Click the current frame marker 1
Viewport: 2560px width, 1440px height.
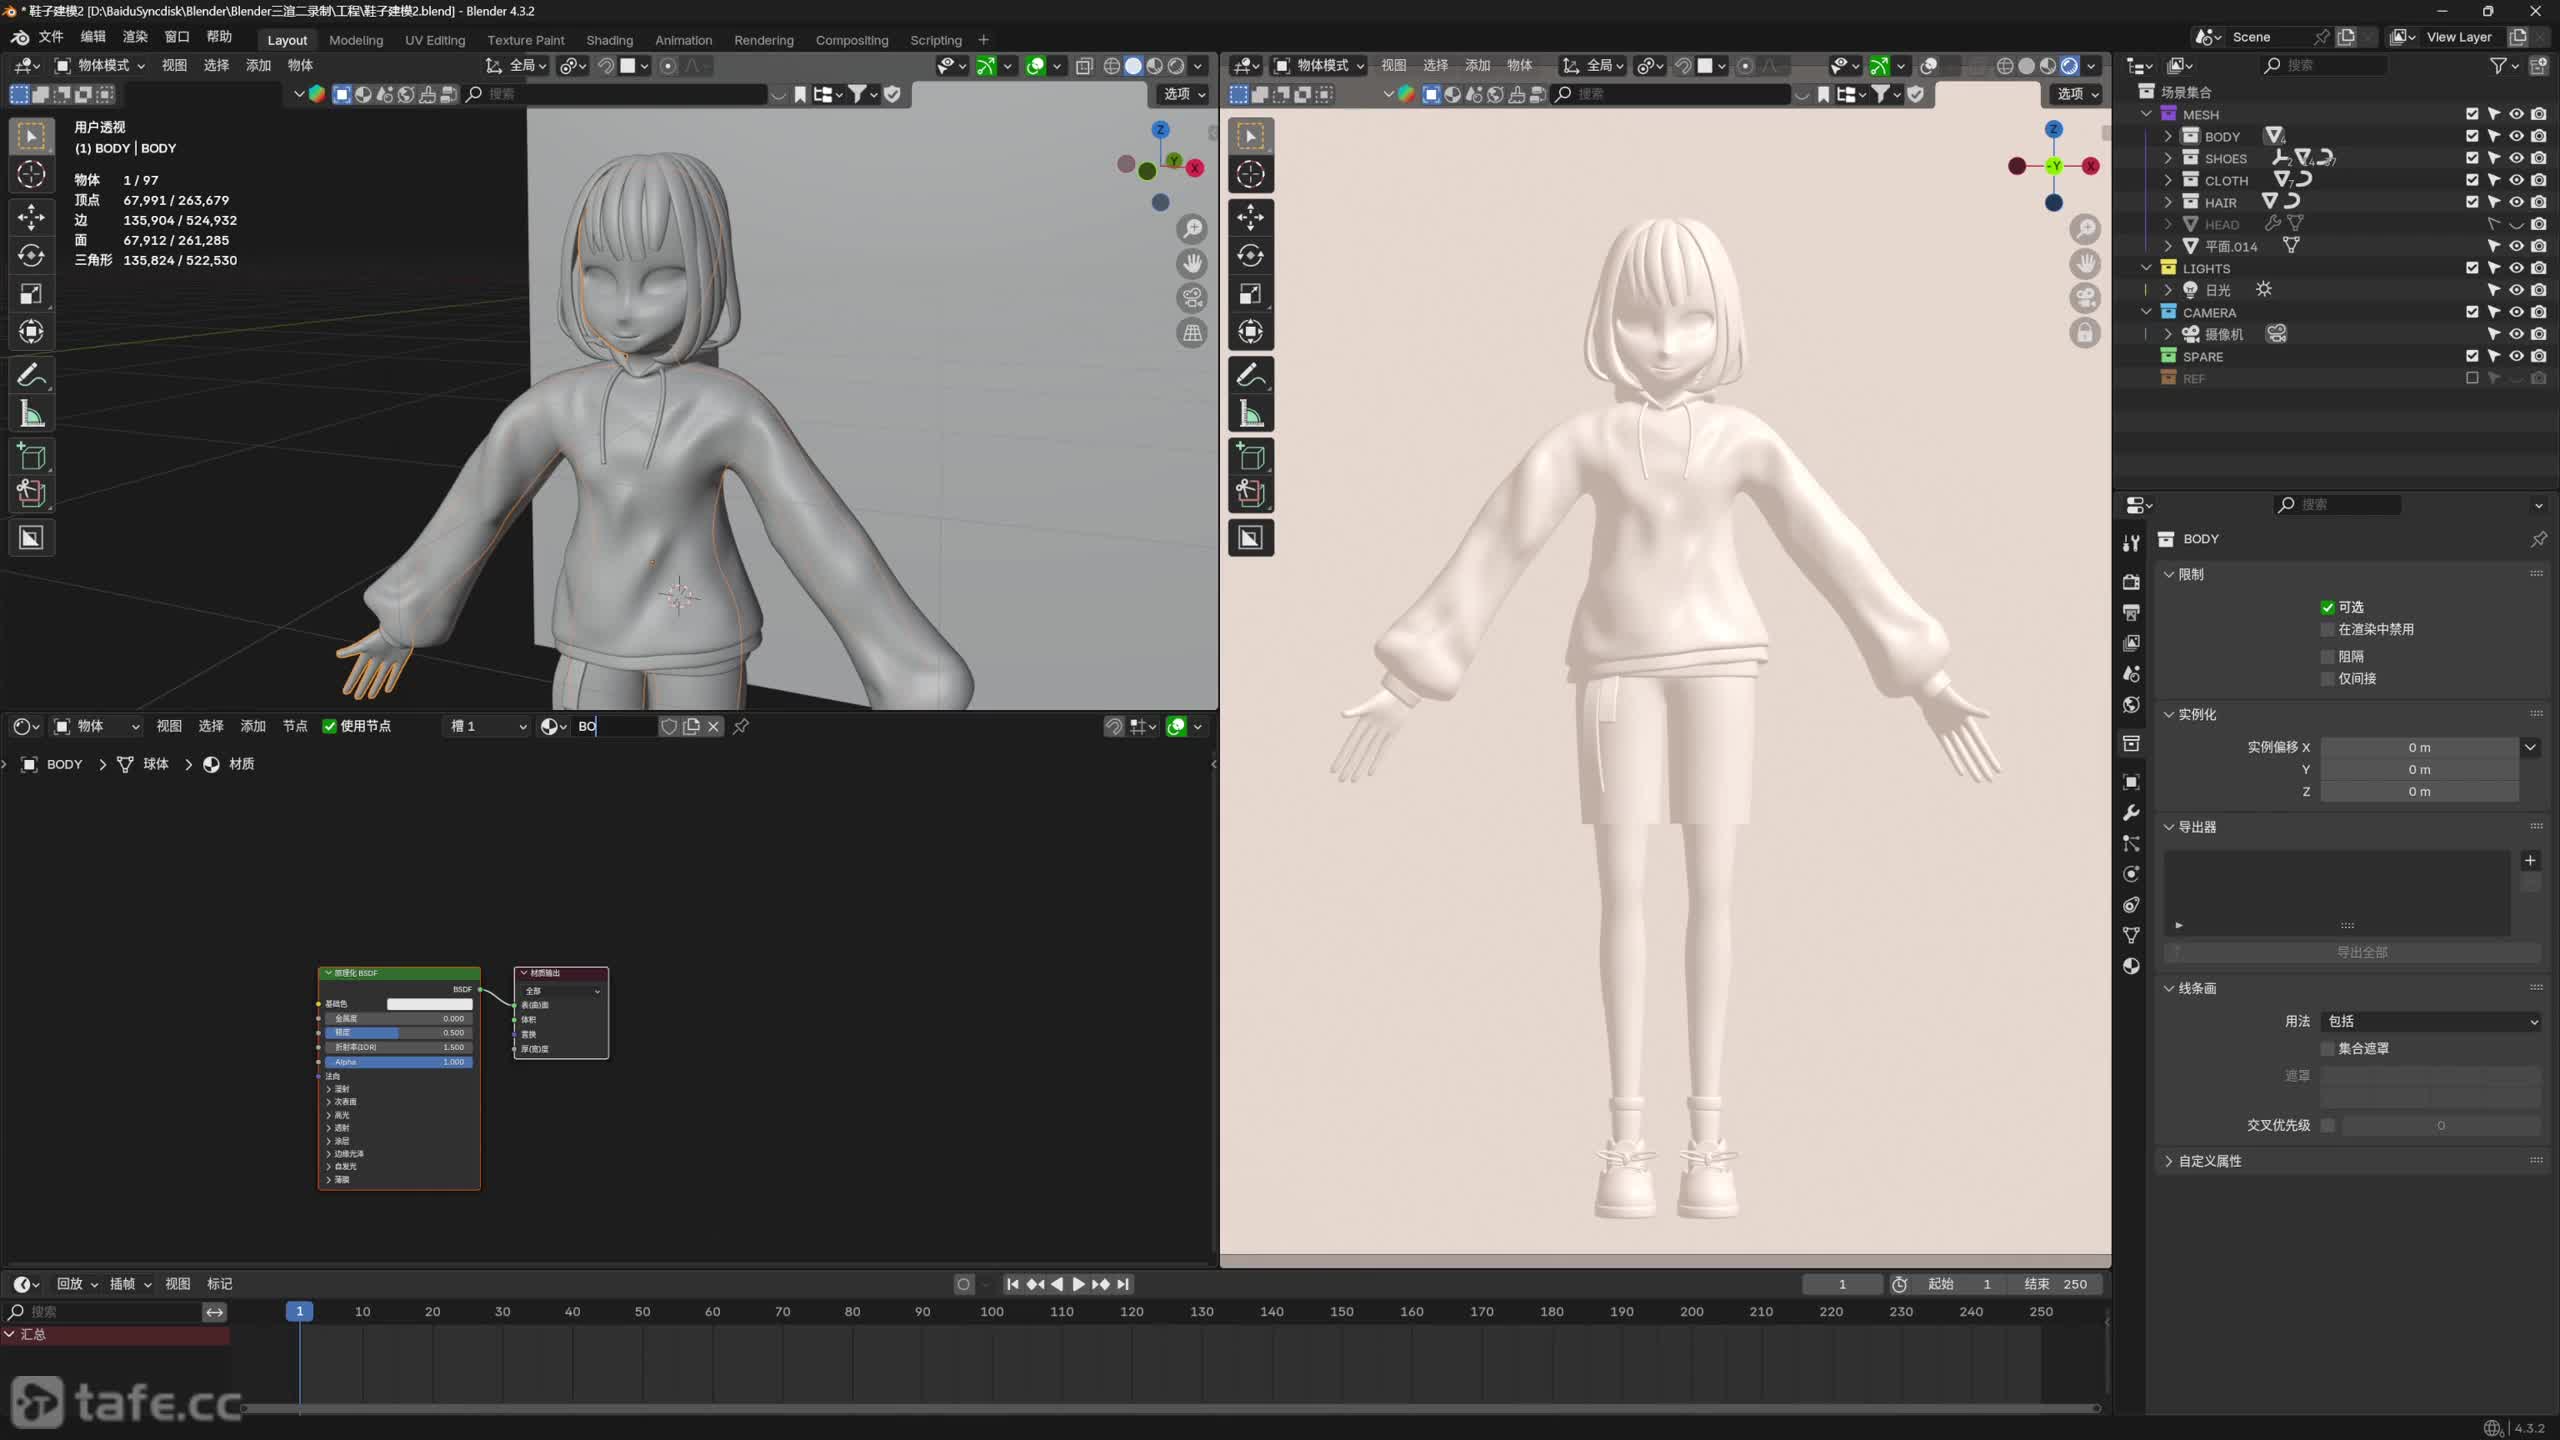(x=299, y=1312)
